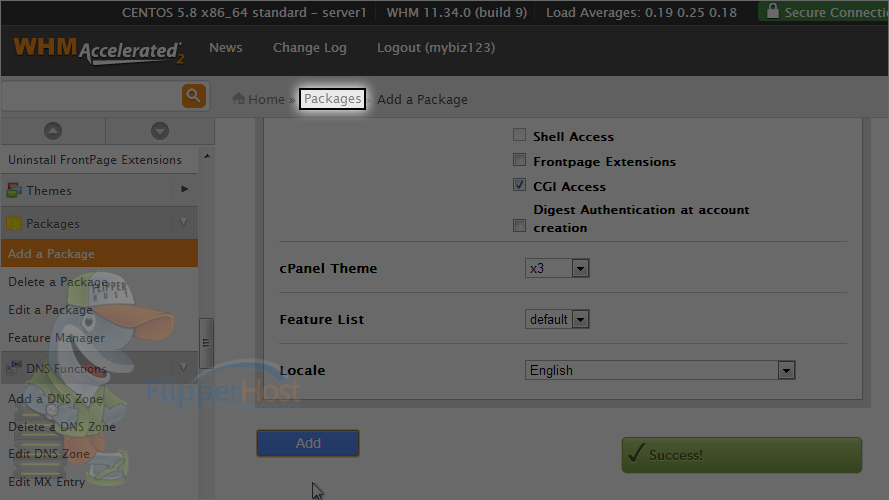Click the sidebar collapse up-arrow button
The image size is (889, 500).
pyautogui.click(x=53, y=131)
